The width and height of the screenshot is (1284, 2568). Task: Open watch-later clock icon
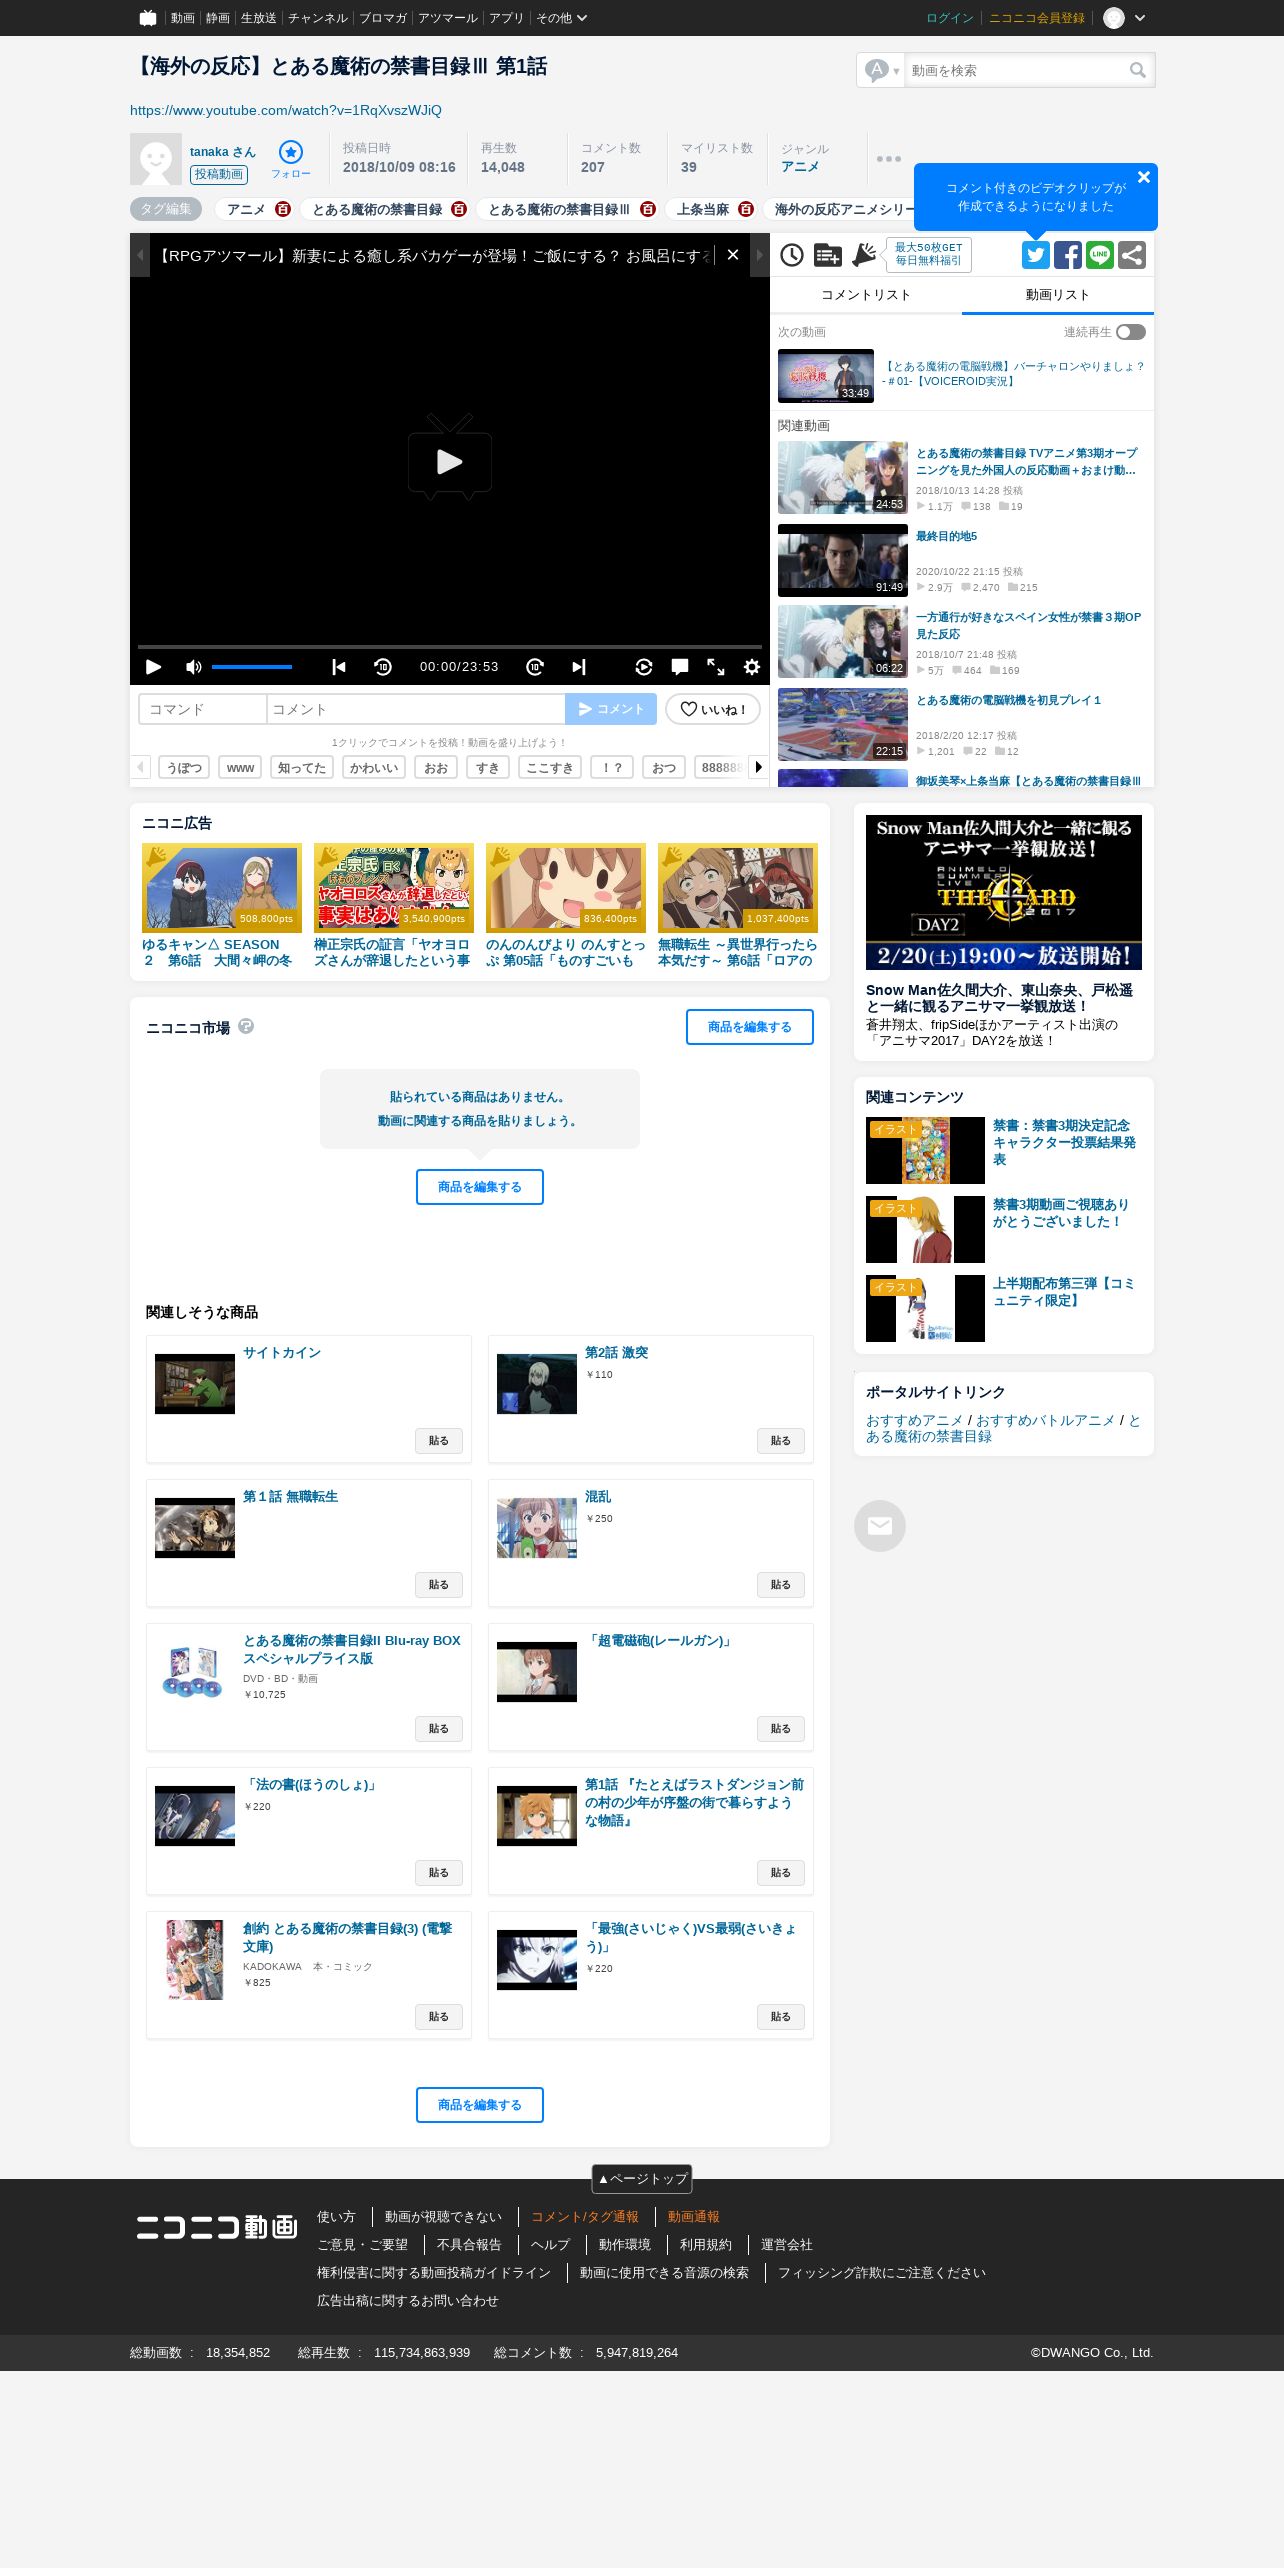(x=791, y=255)
